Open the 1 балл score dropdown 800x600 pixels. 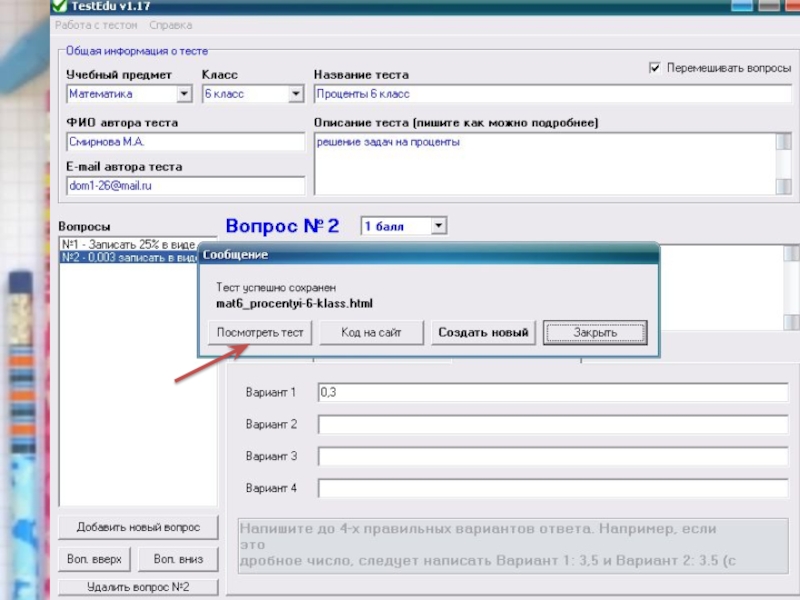tap(438, 226)
